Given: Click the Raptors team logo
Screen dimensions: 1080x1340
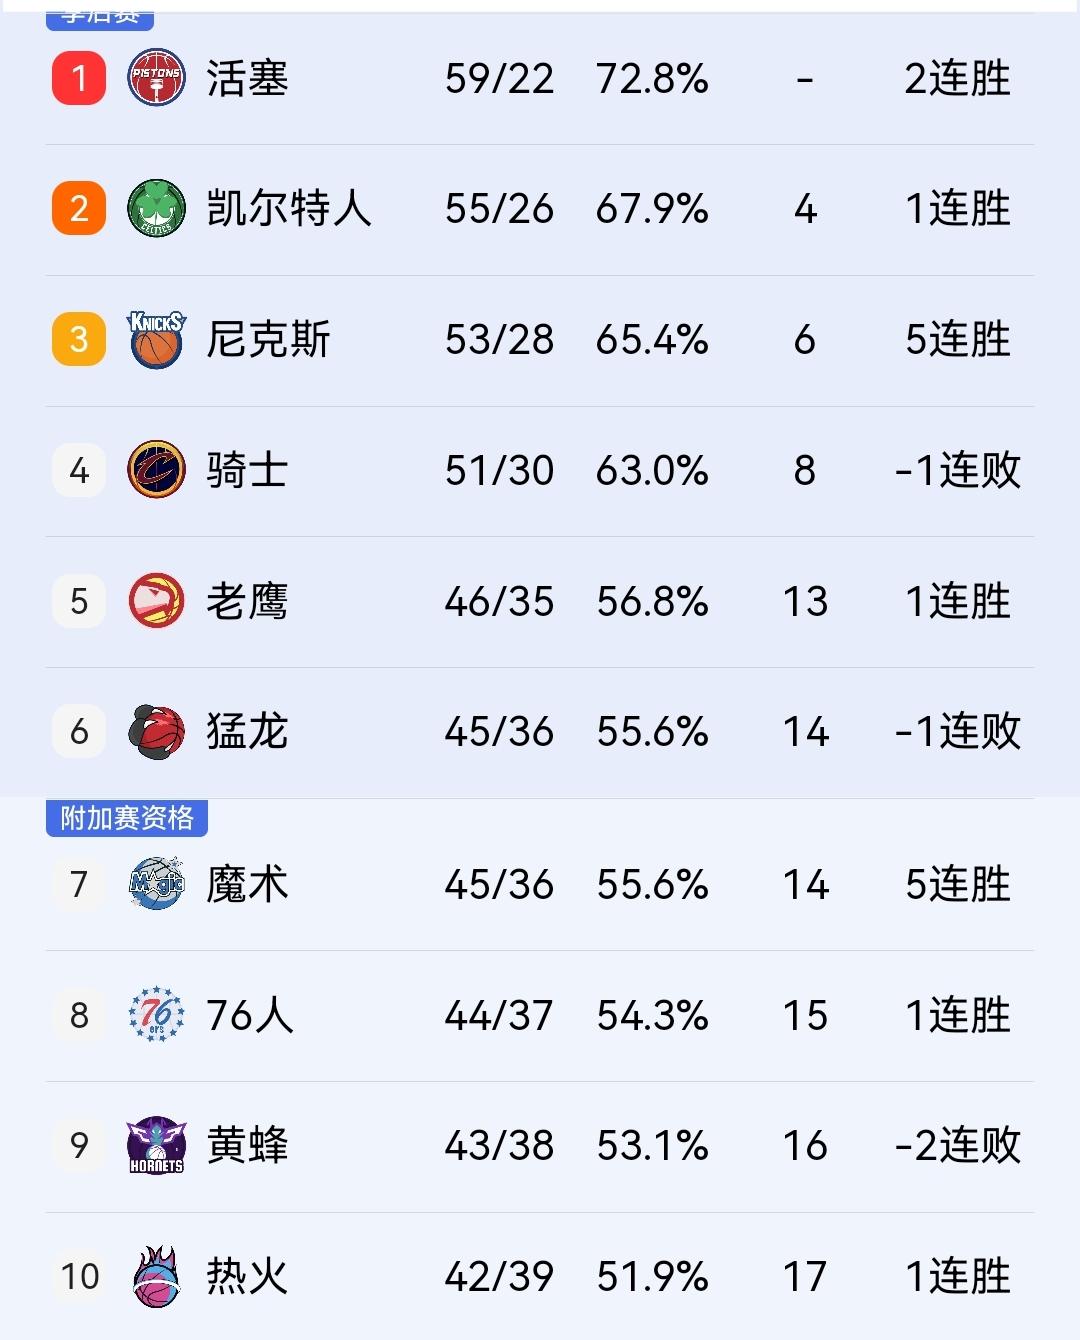Looking at the screenshot, I should click(156, 731).
